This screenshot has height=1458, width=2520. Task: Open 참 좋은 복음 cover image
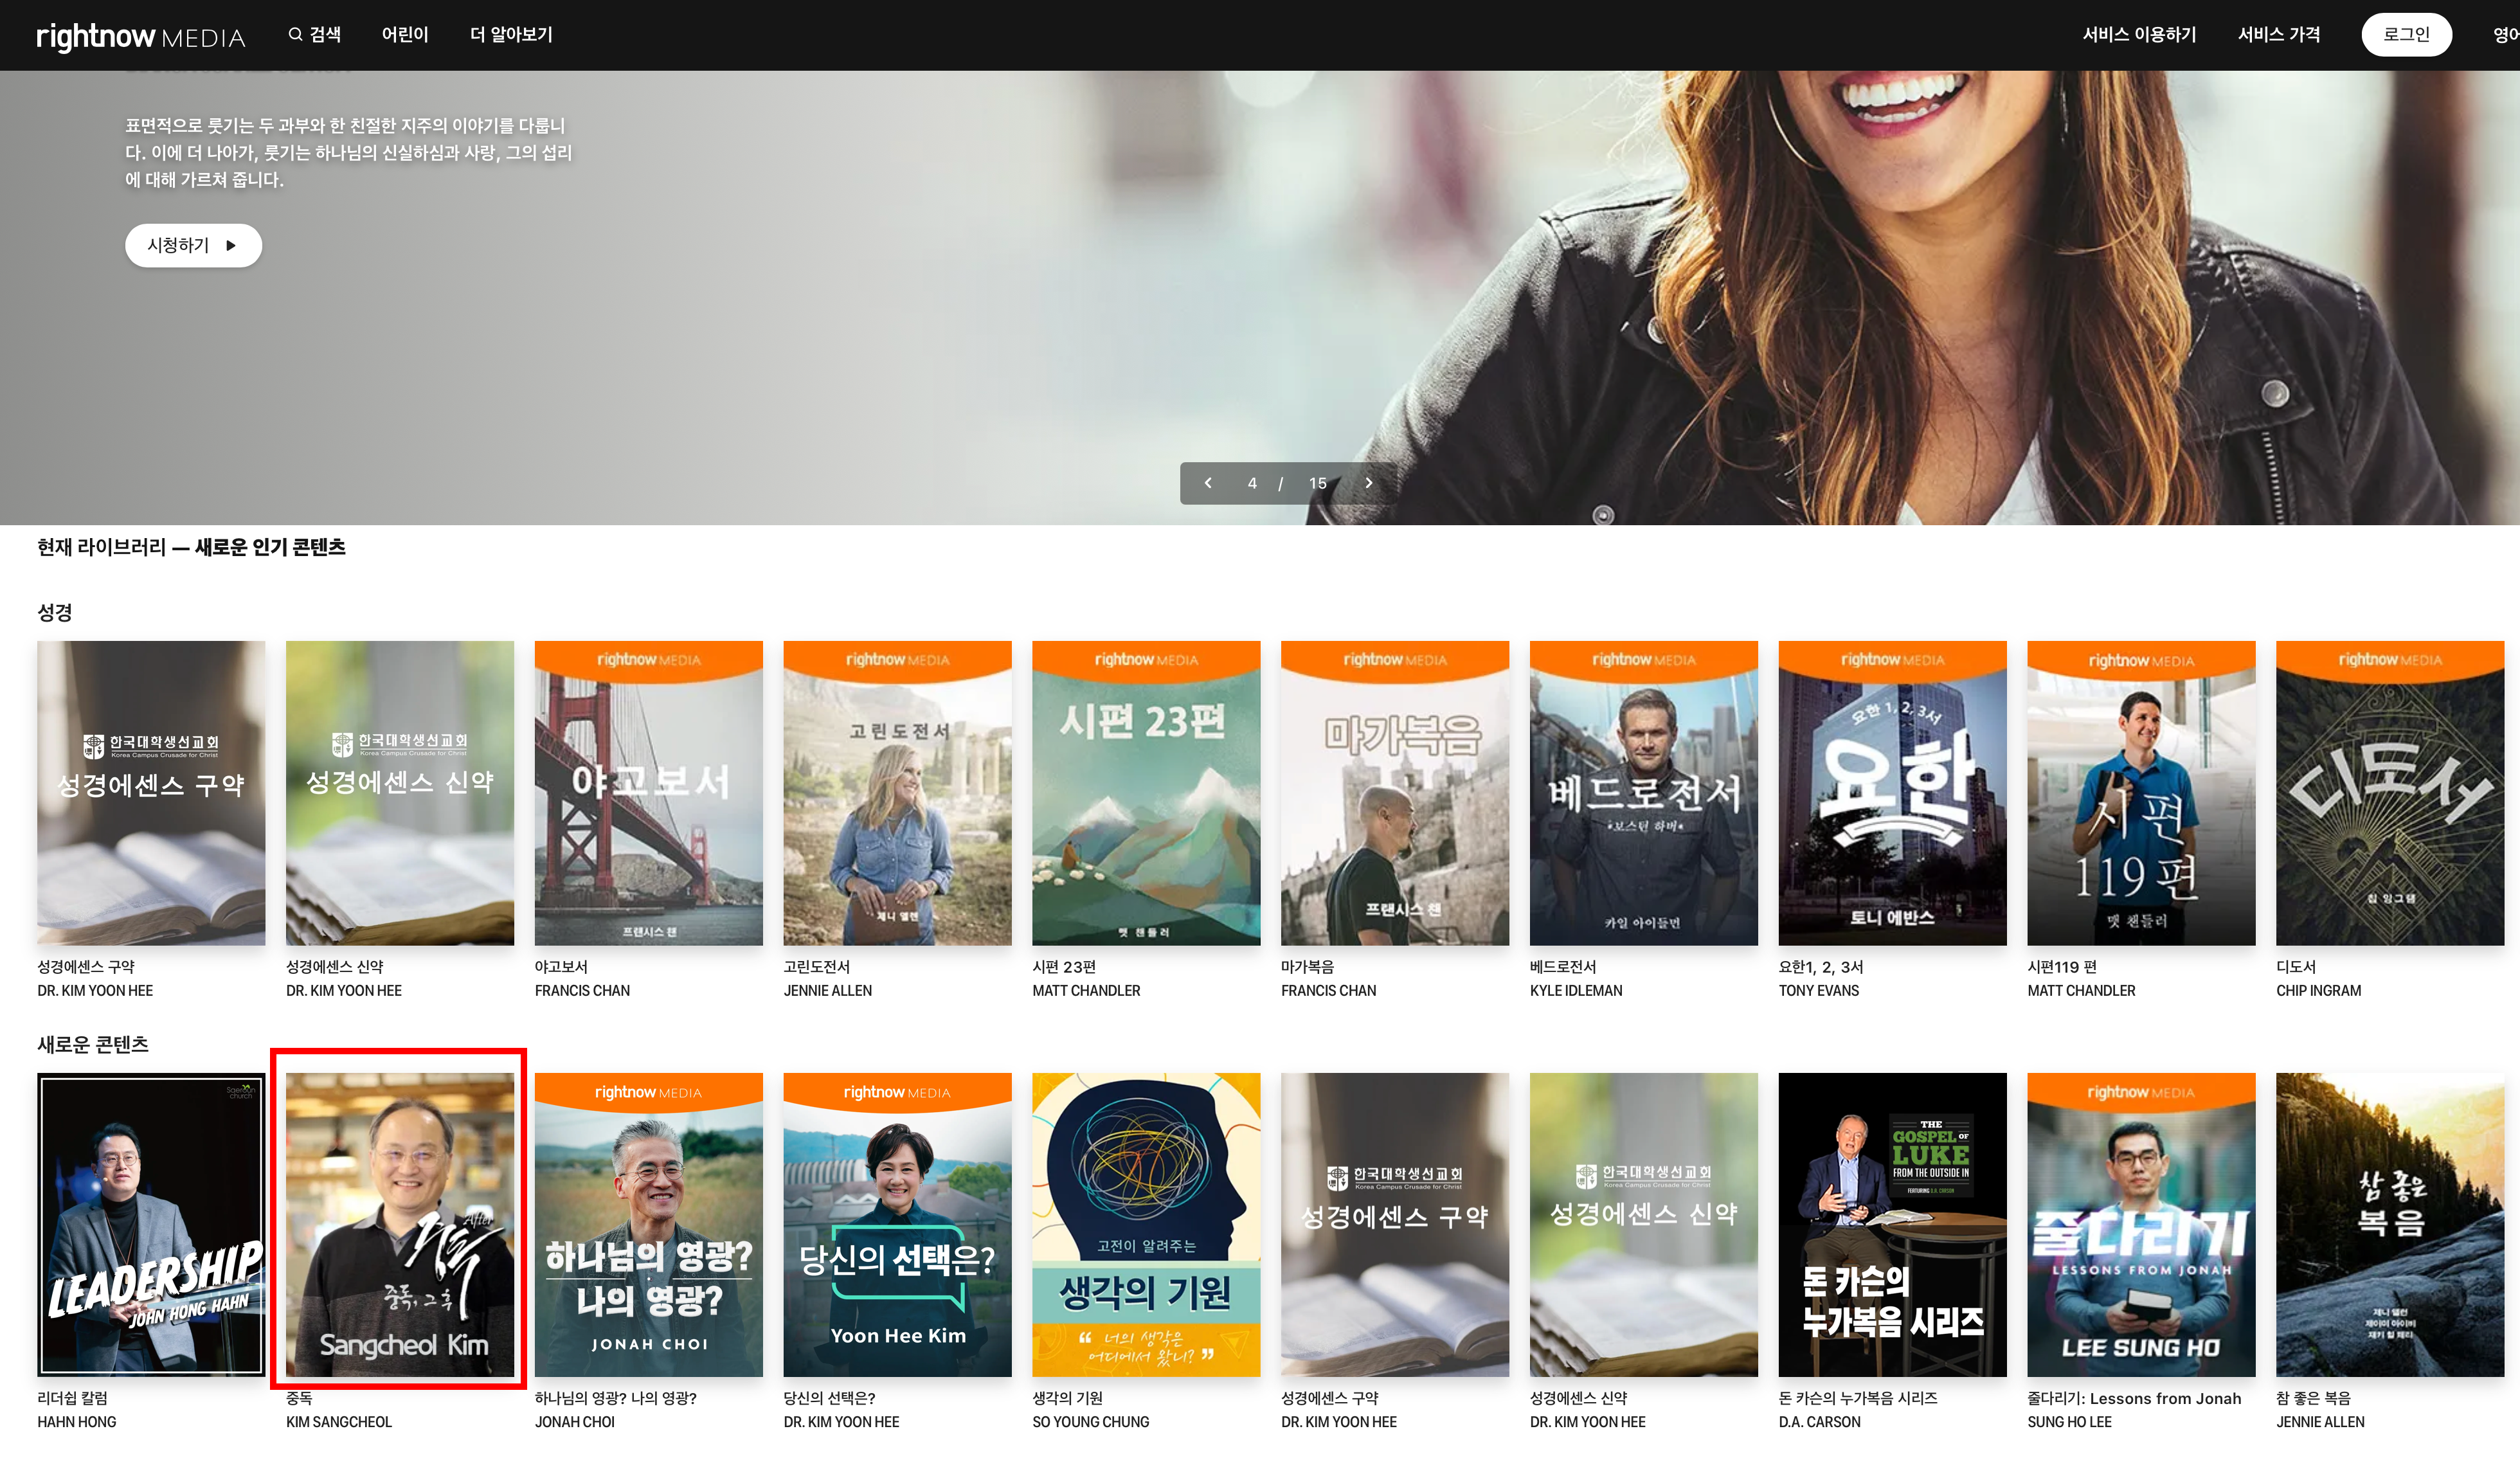click(x=2390, y=1225)
